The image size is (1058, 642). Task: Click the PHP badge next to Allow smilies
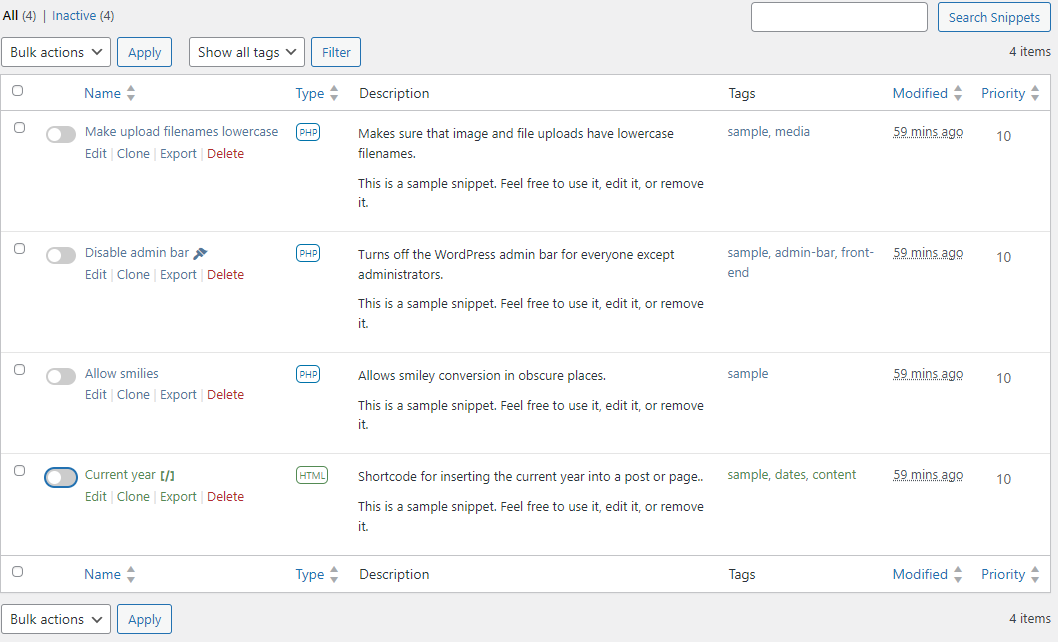pos(307,373)
